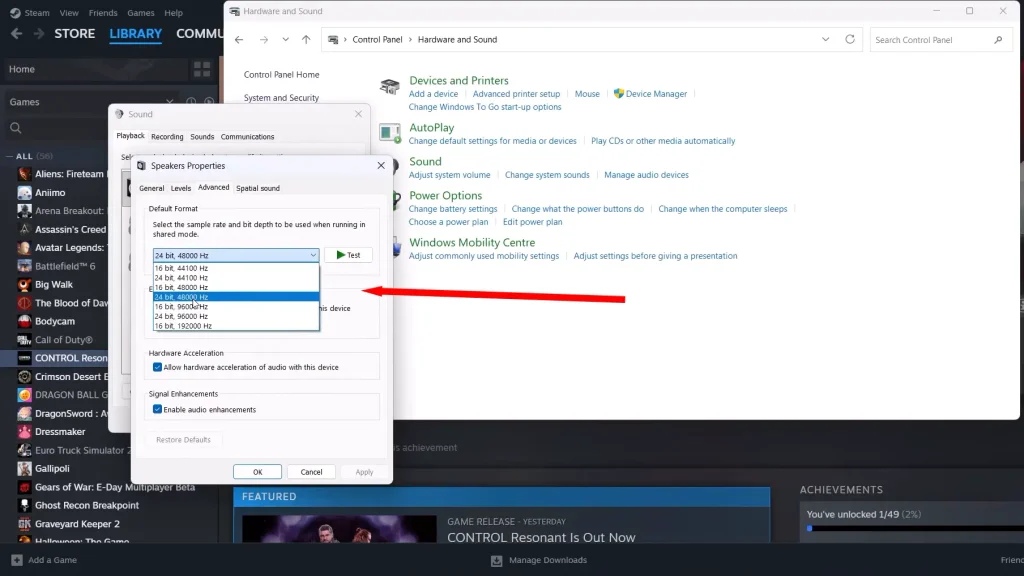Collapse the ALL games category
1024x576 pixels.
click(x=9, y=156)
